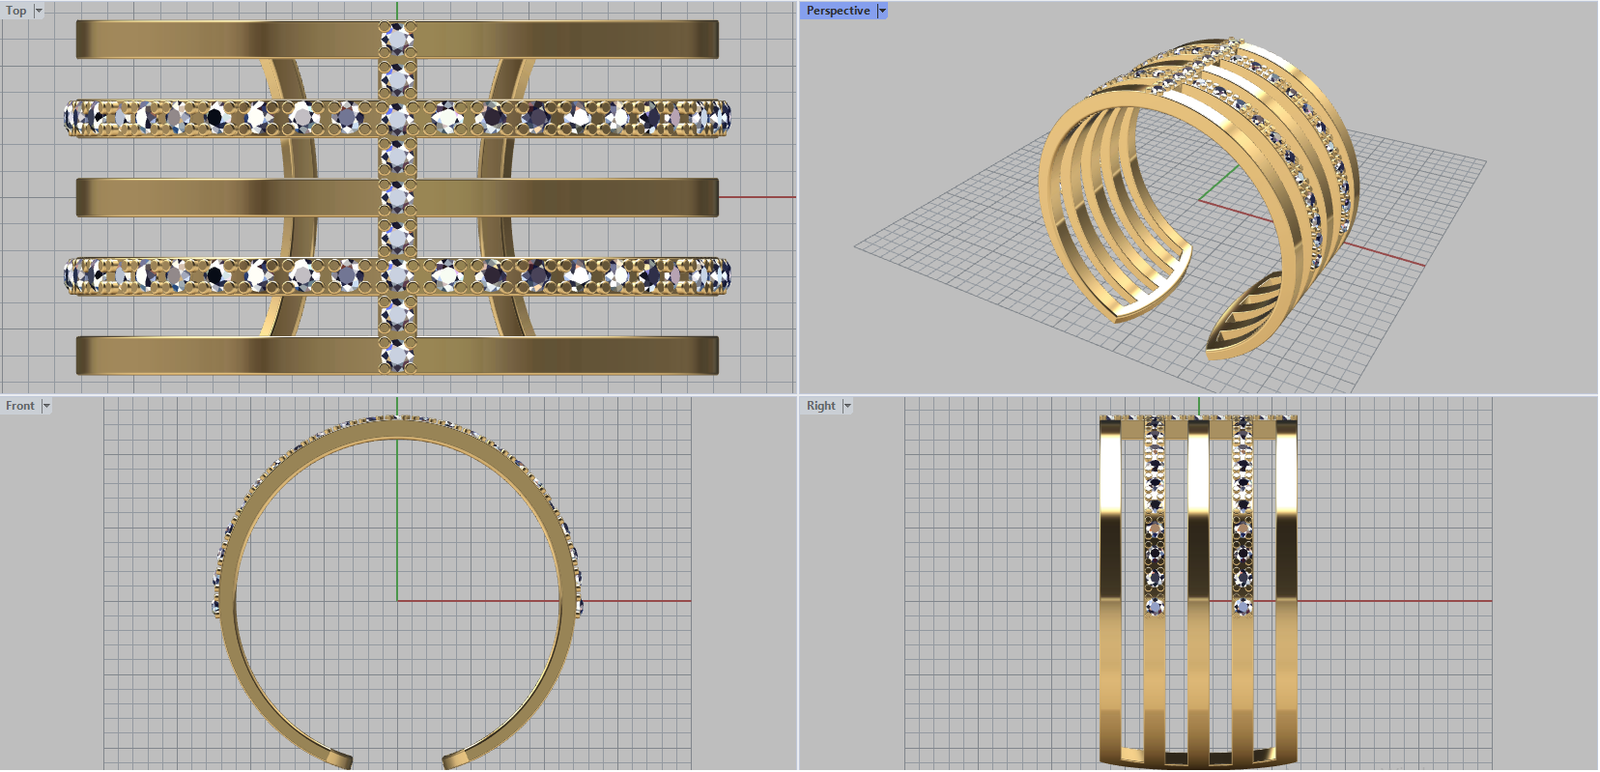This screenshot has height=772, width=1600.
Task: Open the Perspective viewport menu arrow
Action: tap(882, 11)
